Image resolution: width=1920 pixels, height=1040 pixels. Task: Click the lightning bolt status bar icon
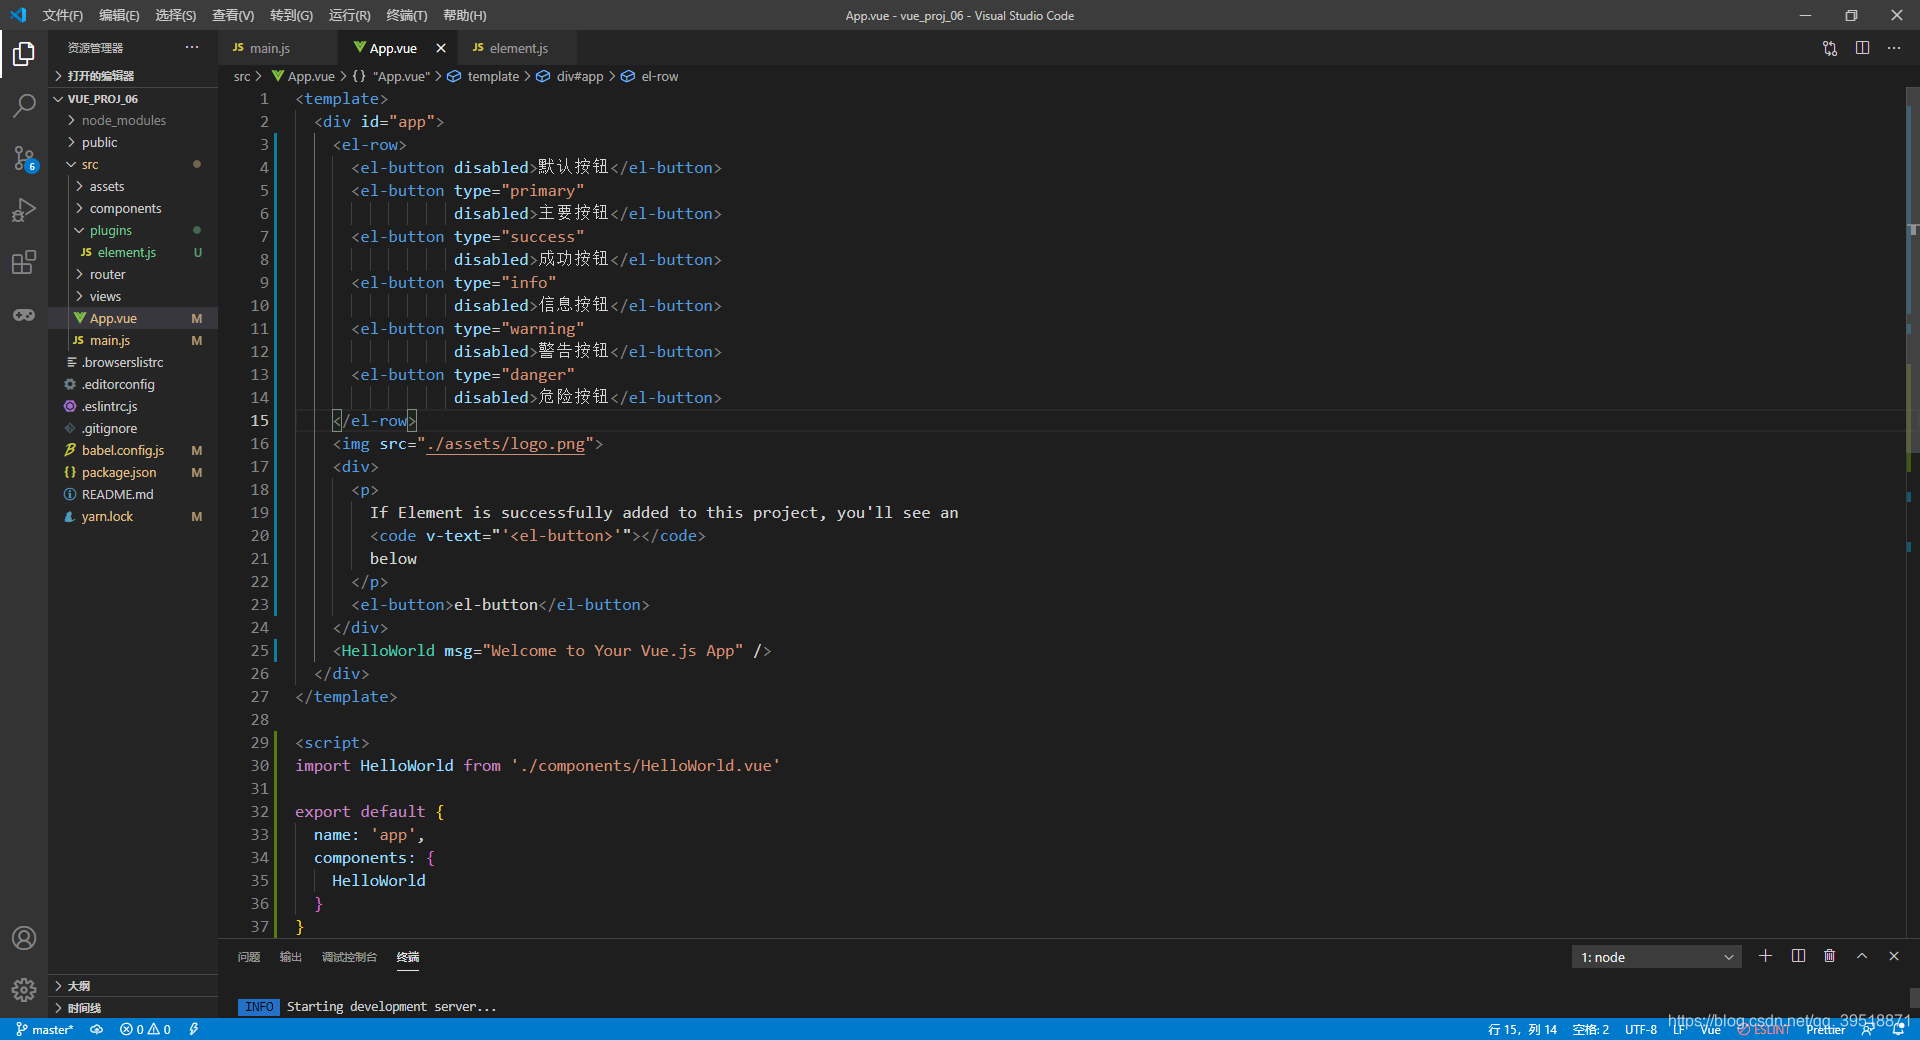coord(194,1029)
